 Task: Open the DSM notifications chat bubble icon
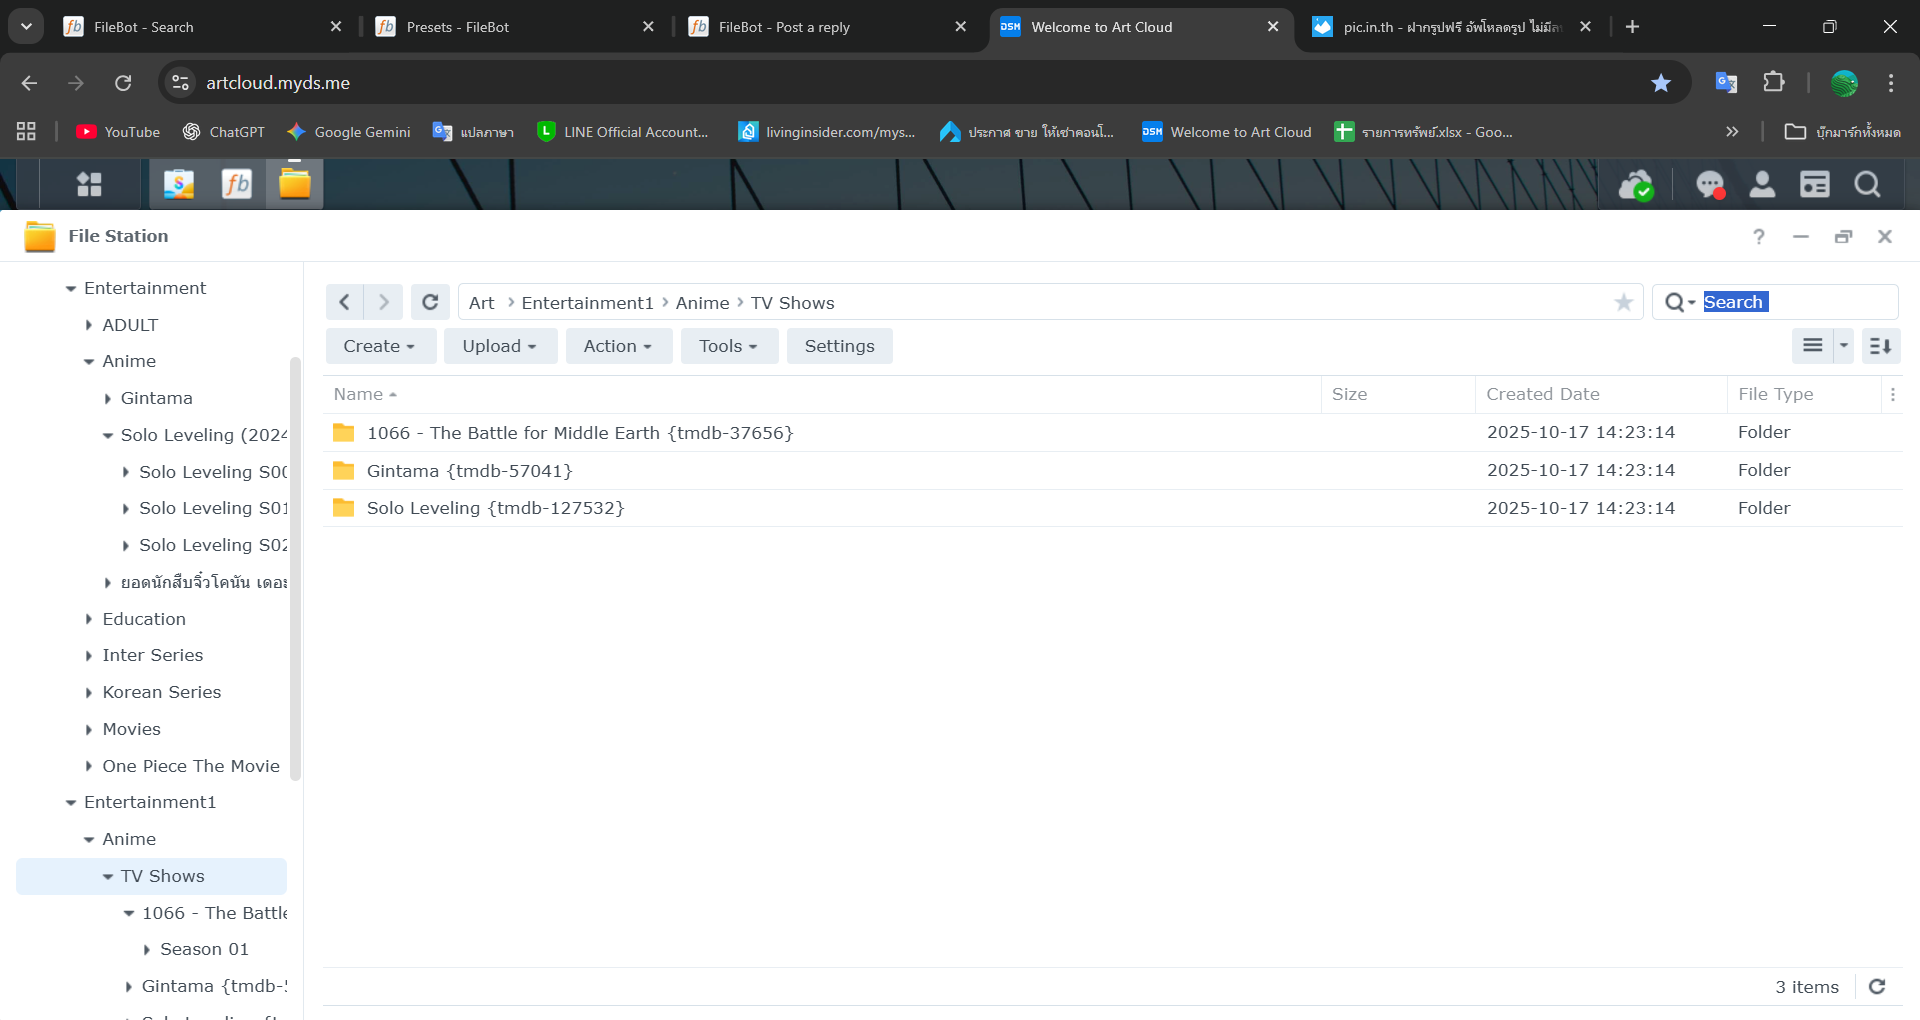point(1710,185)
